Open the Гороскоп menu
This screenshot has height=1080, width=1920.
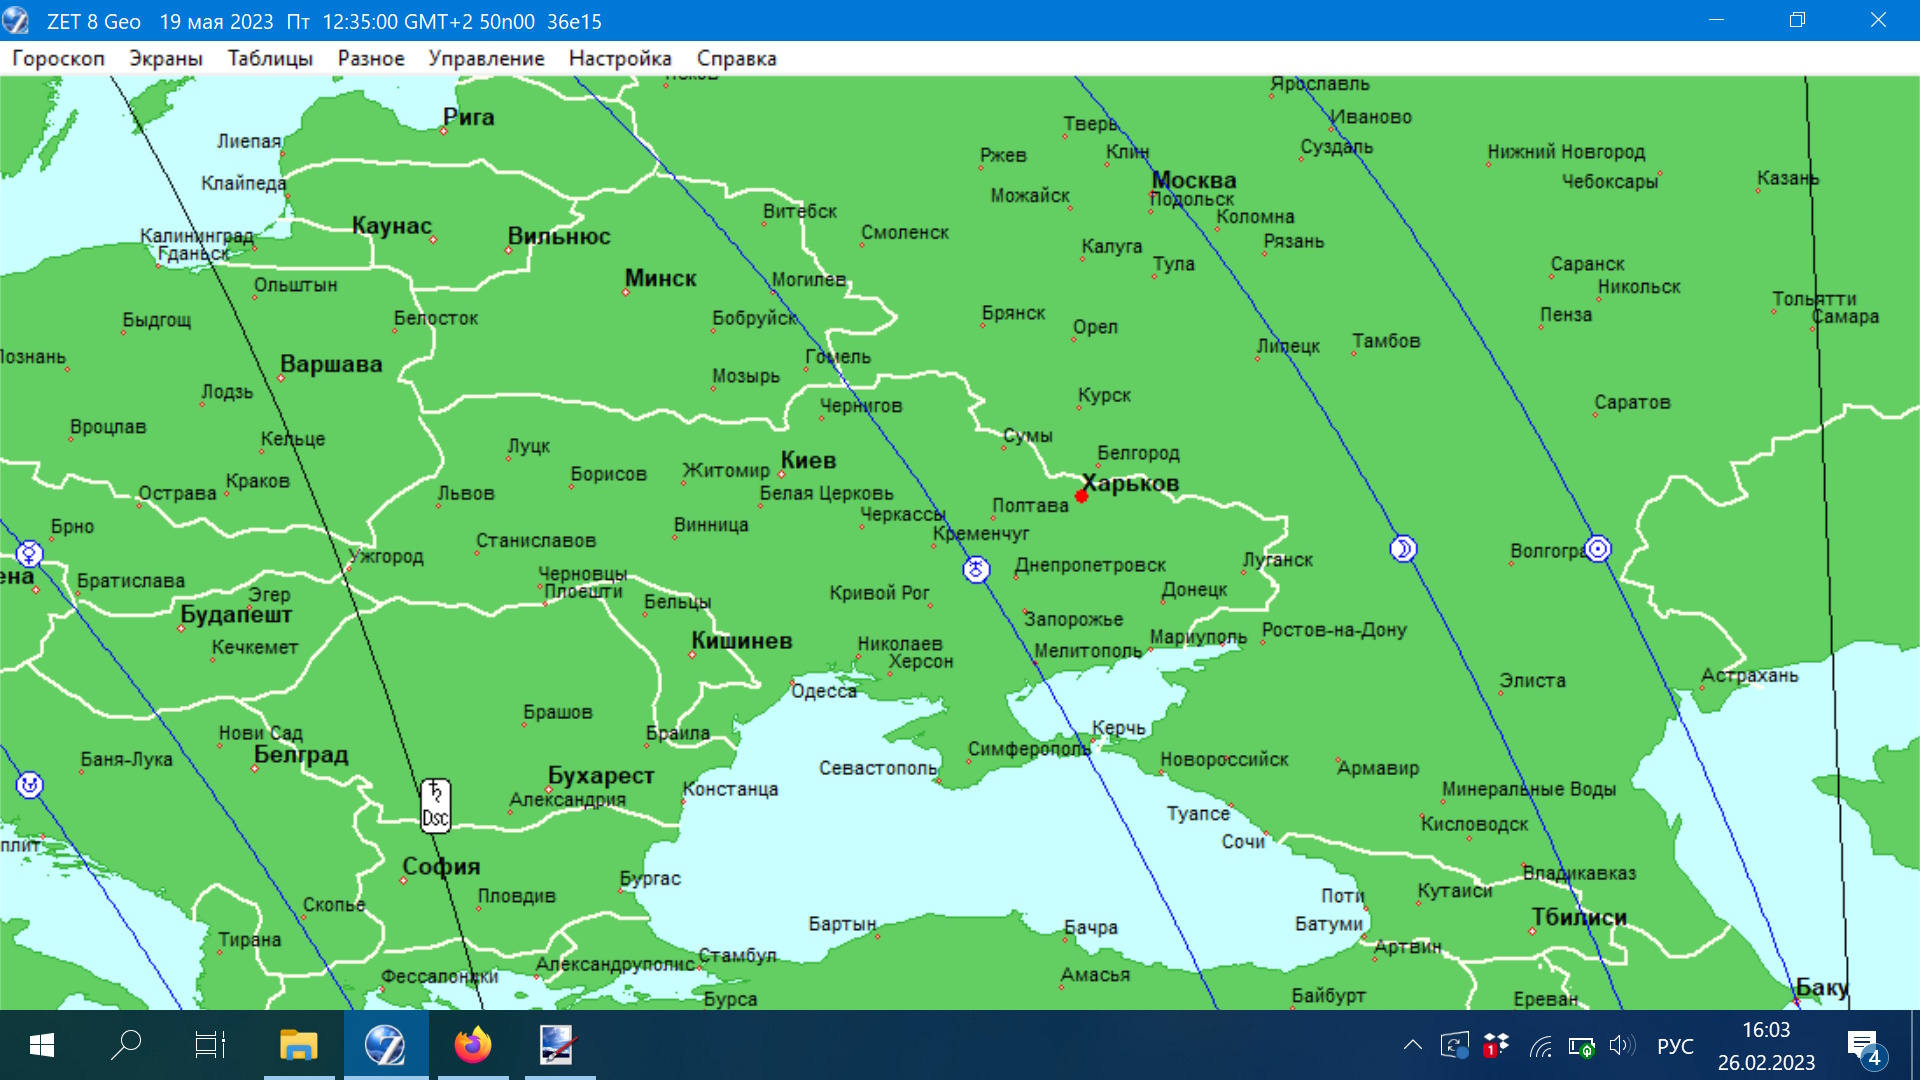pos(58,59)
